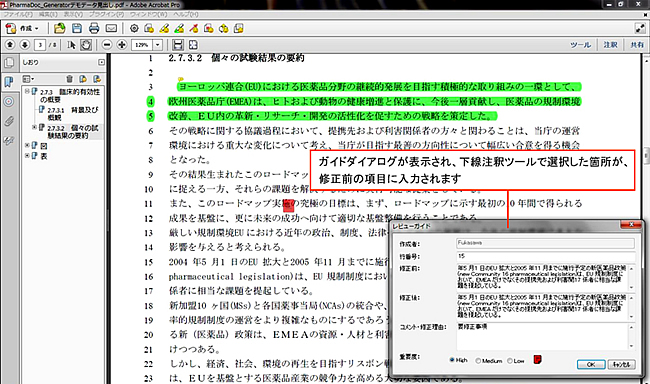Click the scrolling page mode icon
The height and width of the screenshot is (384, 650).
178,44
